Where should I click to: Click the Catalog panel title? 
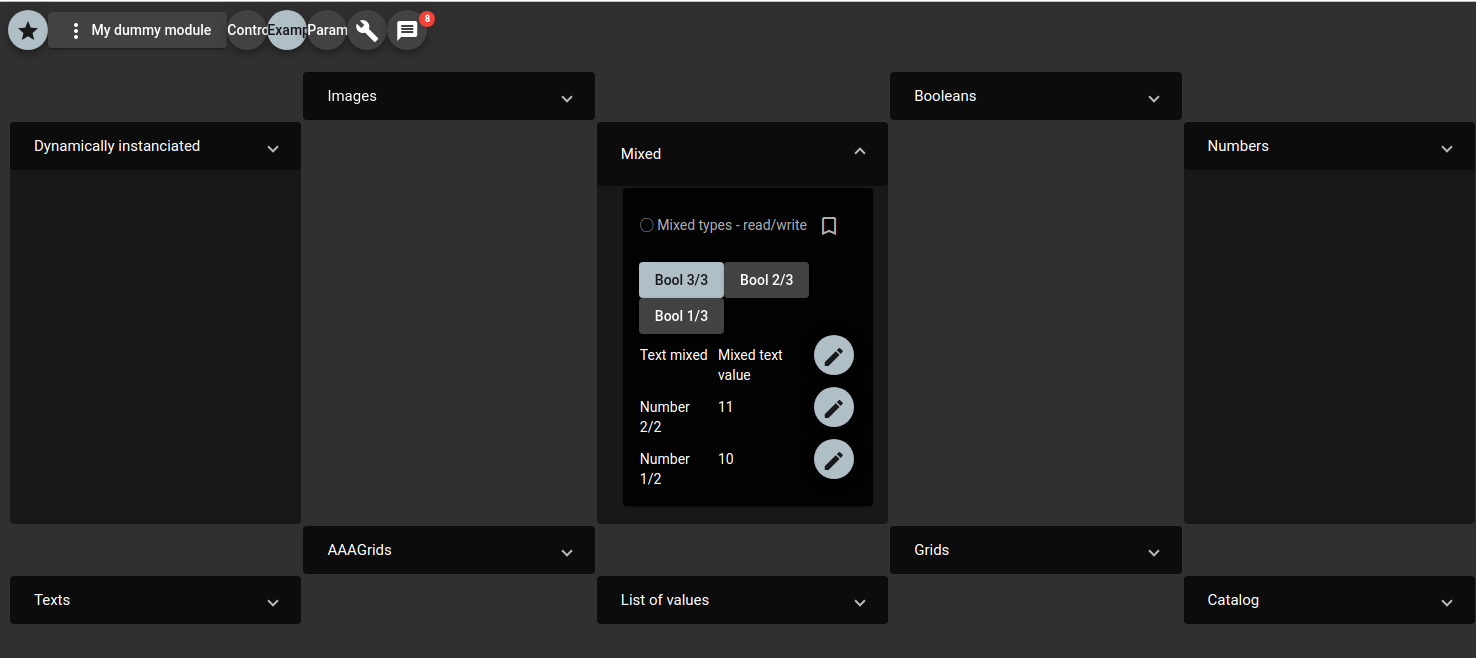[x=1233, y=600]
